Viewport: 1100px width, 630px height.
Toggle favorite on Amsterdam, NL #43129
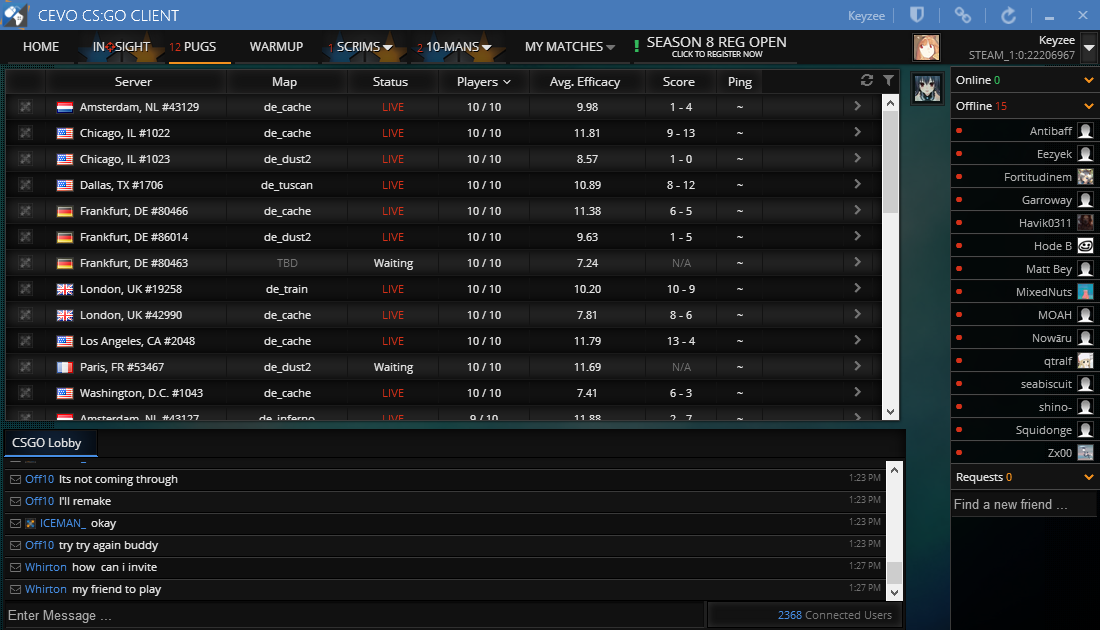25,107
